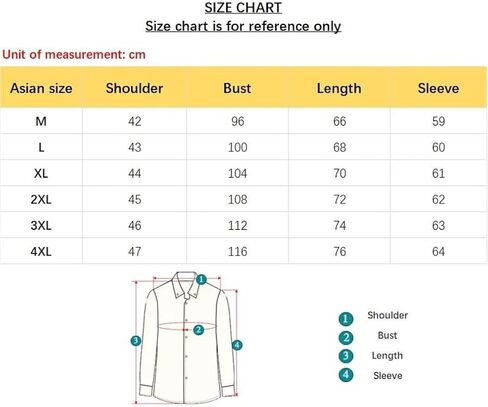Click the shirt diagram illustration
Viewport: 488px width, 407px height.
[x=187, y=337]
